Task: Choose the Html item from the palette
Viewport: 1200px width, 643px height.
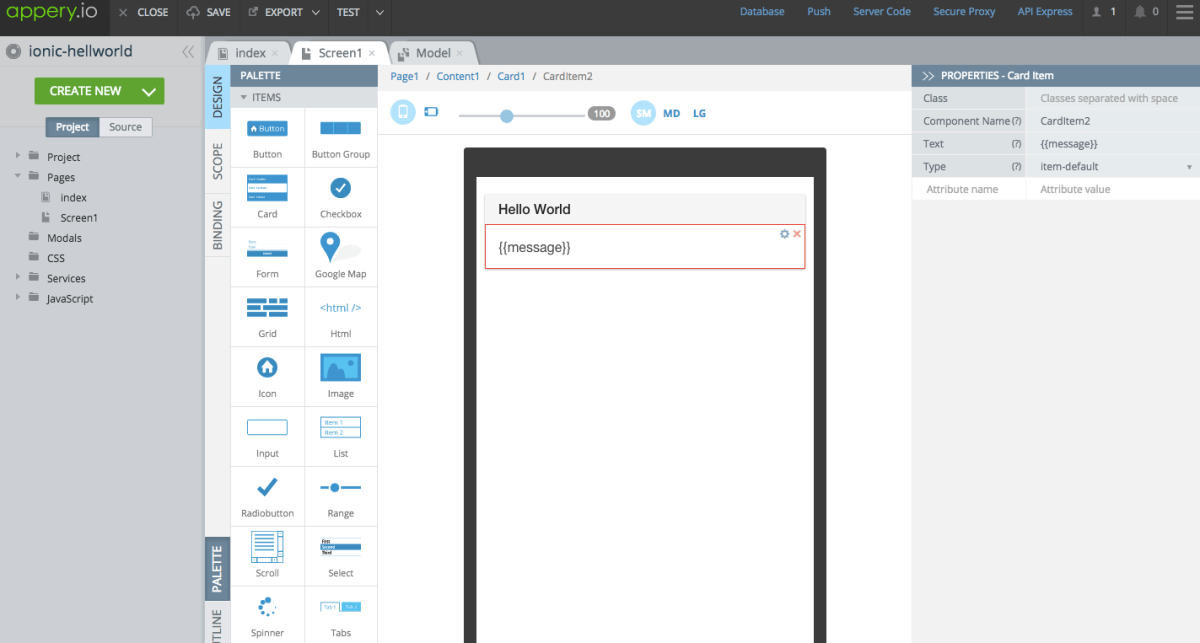Action: pos(340,316)
